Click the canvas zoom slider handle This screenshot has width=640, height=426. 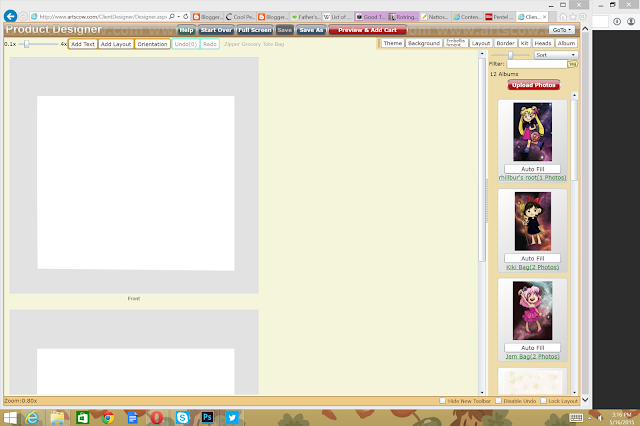click(27, 44)
